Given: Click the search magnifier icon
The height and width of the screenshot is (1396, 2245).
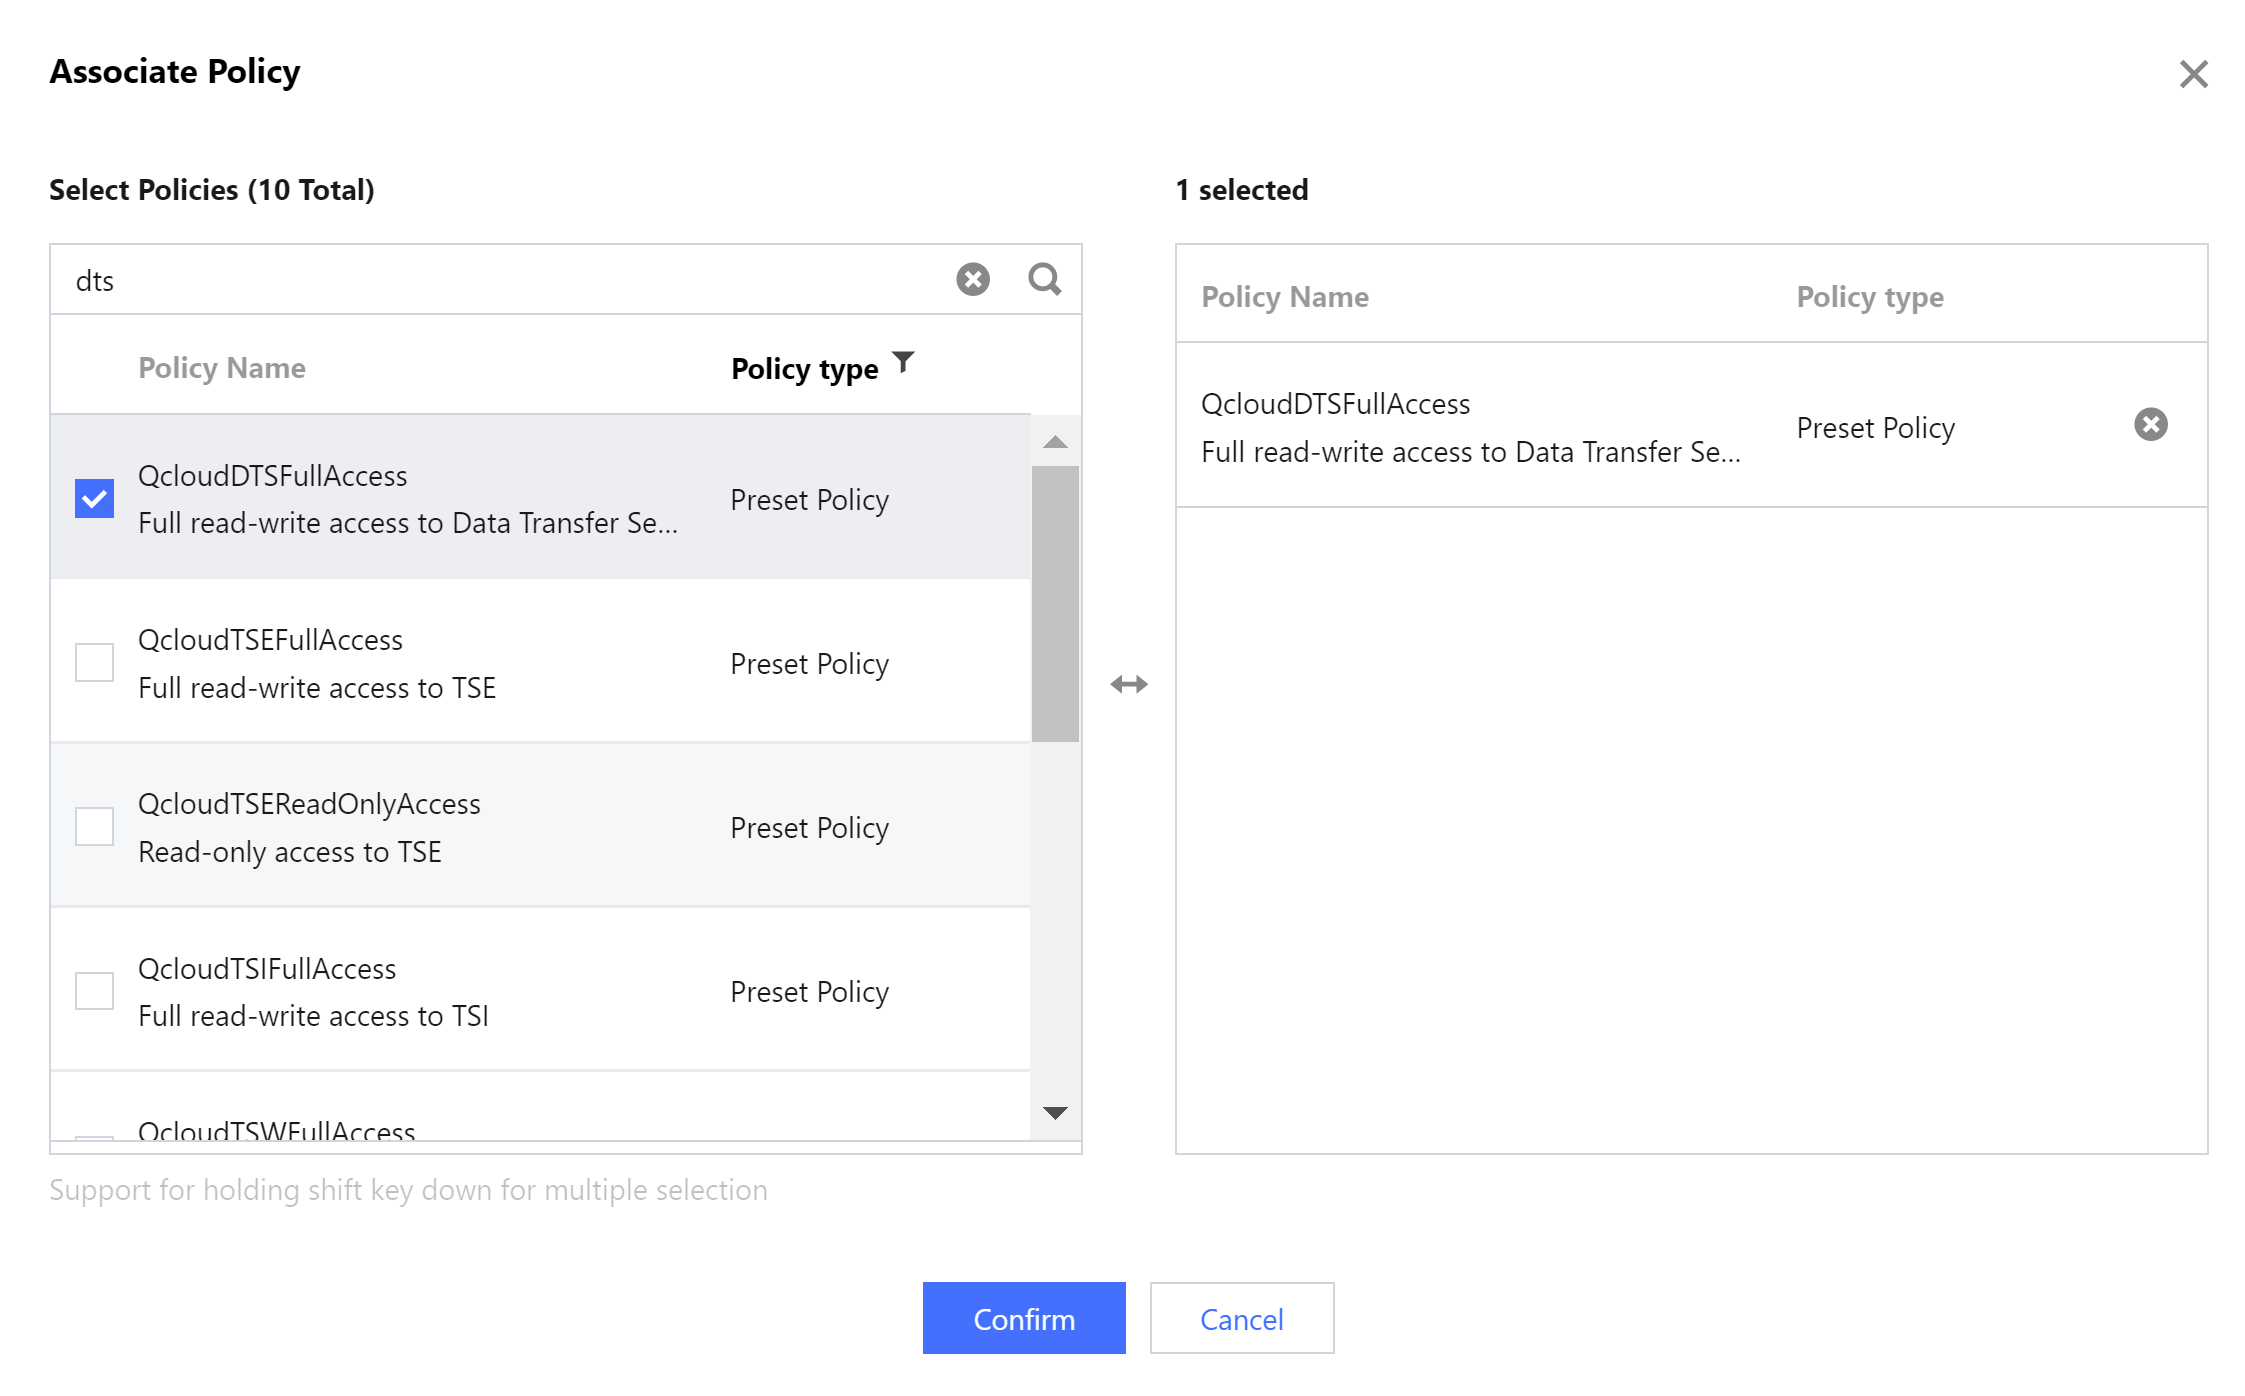Looking at the screenshot, I should coord(1044,279).
